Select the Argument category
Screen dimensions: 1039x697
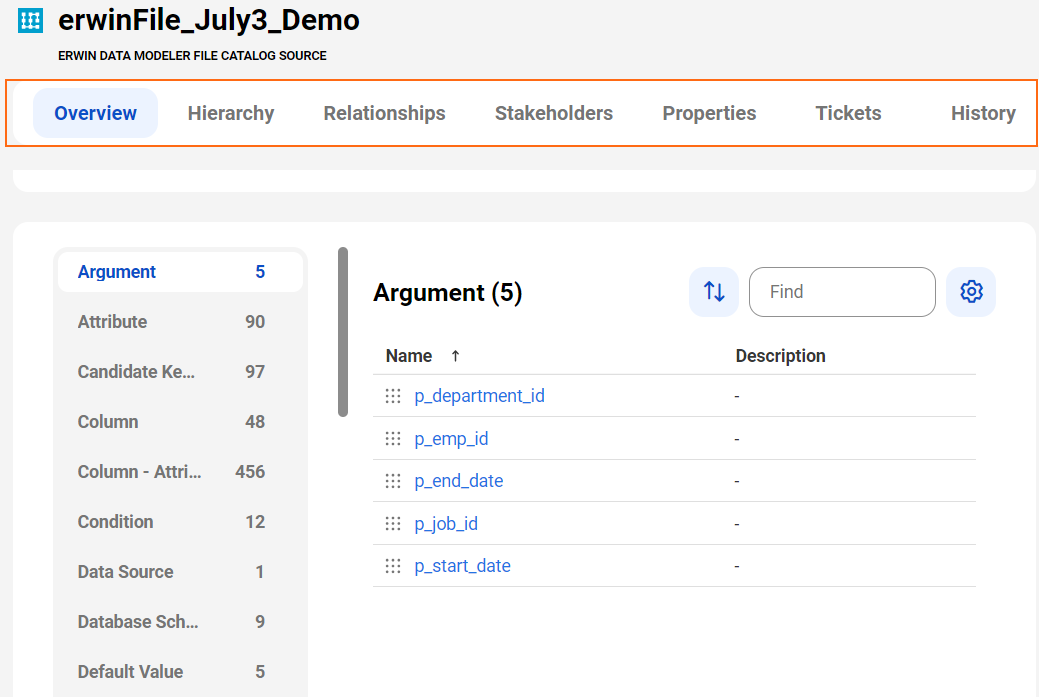pyautogui.click(x=180, y=272)
